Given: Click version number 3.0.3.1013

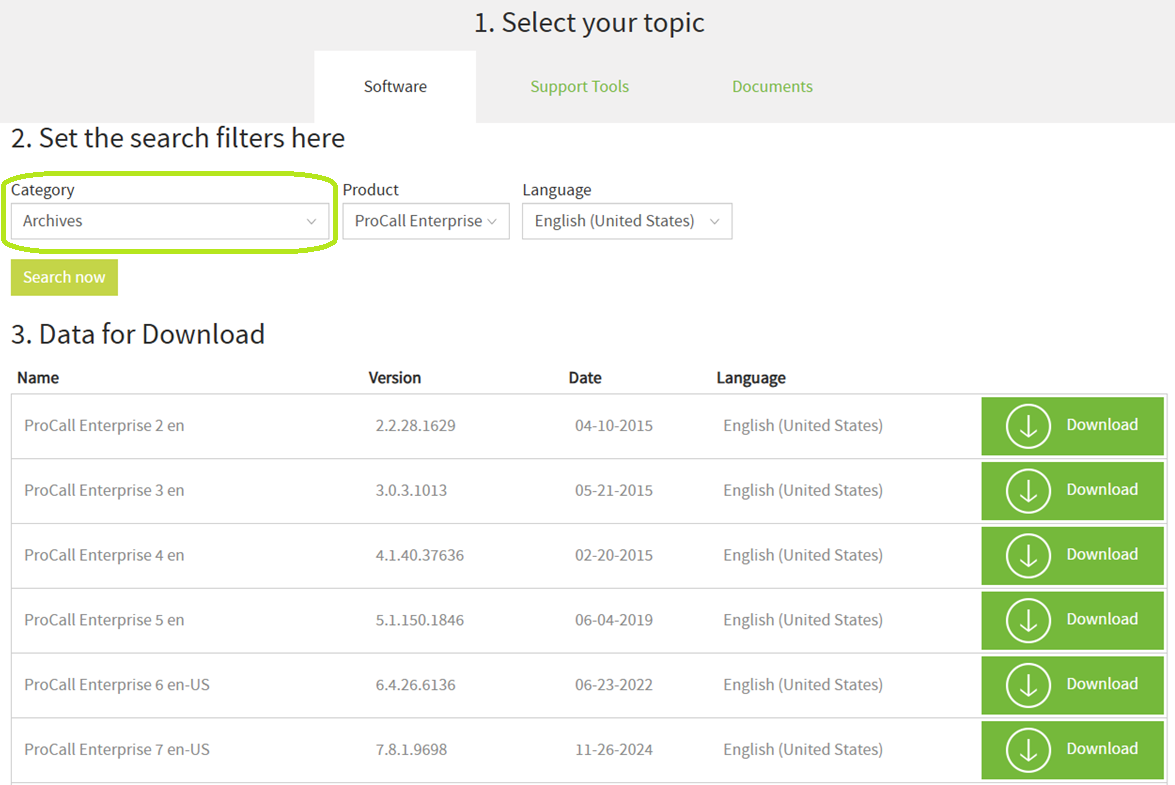Looking at the screenshot, I should [411, 491].
